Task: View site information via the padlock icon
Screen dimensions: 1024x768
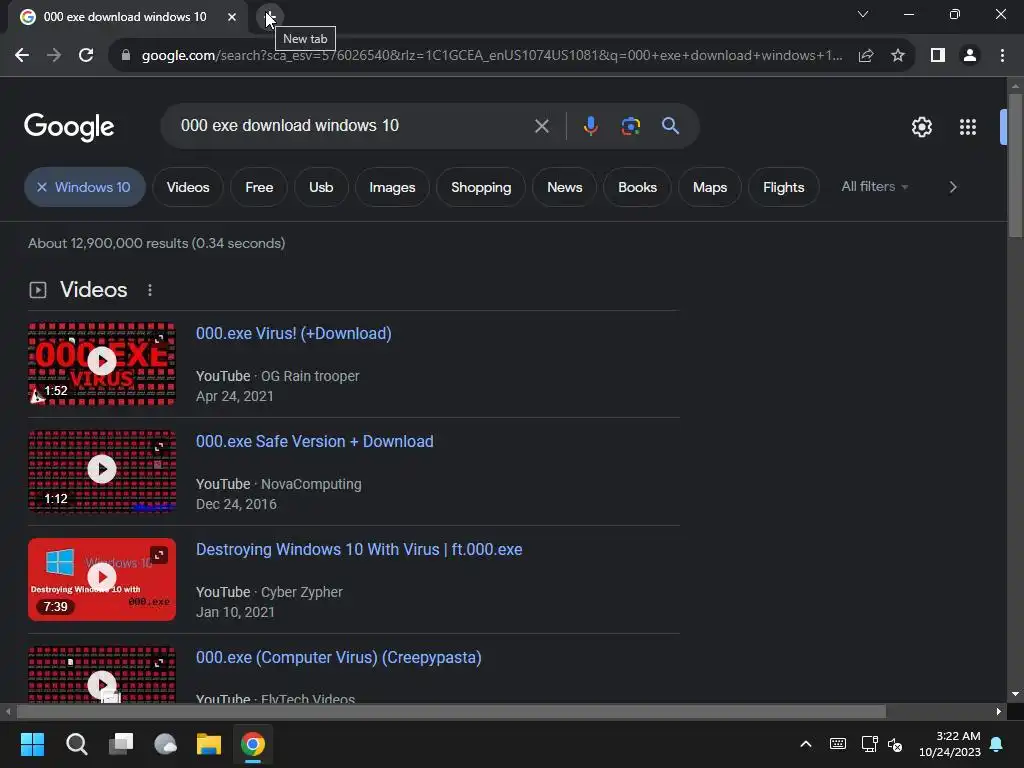Action: (x=125, y=56)
